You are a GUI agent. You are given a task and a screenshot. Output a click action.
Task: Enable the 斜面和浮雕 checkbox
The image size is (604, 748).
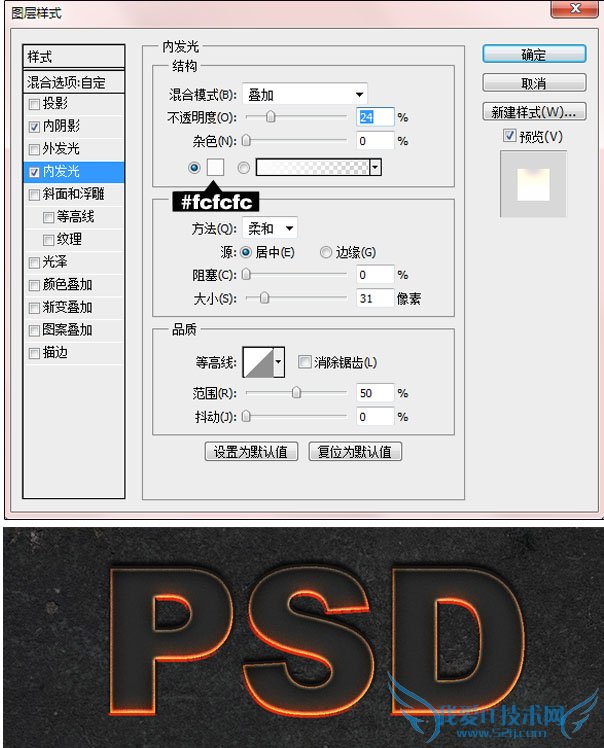(x=34, y=195)
